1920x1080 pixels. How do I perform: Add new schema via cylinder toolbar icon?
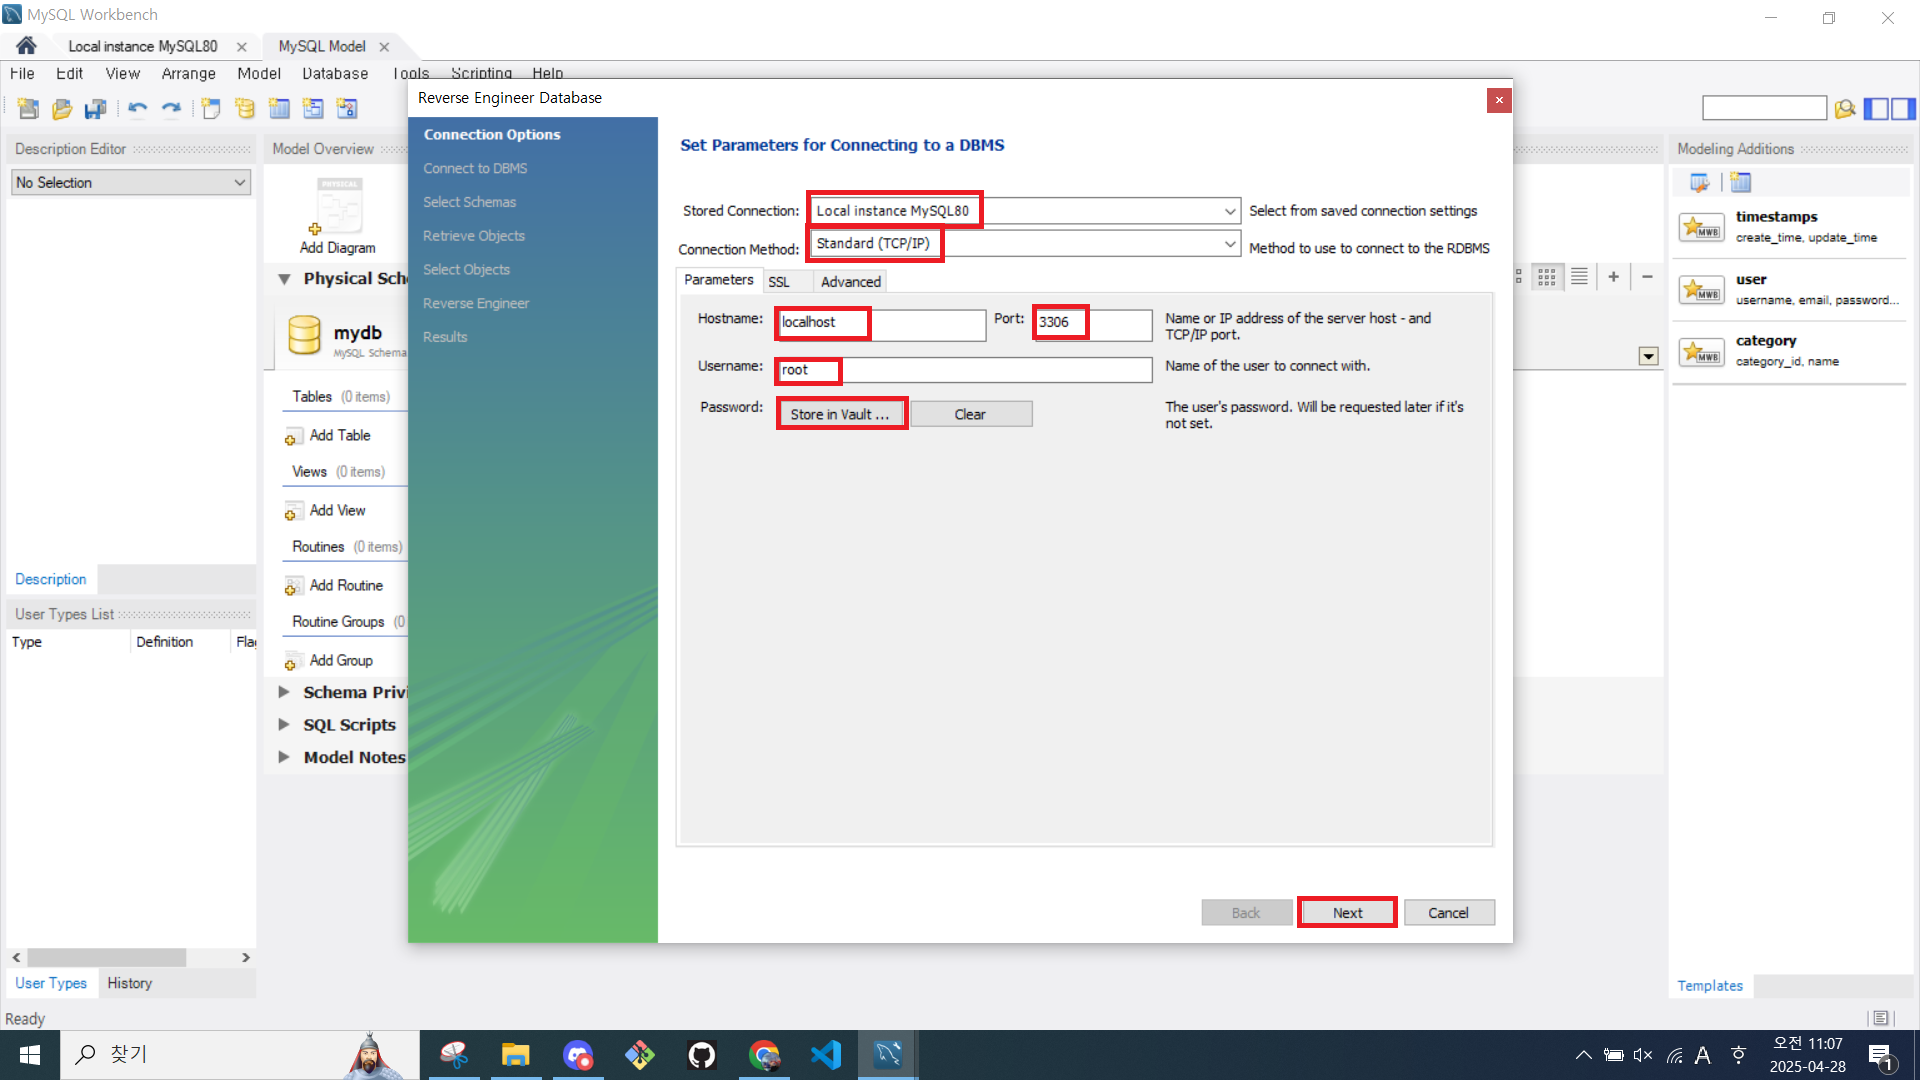coord(245,108)
